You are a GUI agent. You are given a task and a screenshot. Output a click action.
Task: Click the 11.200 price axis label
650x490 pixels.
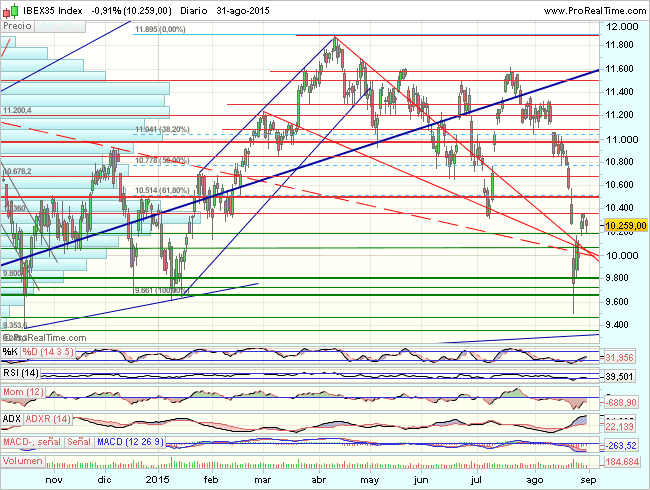[619, 115]
